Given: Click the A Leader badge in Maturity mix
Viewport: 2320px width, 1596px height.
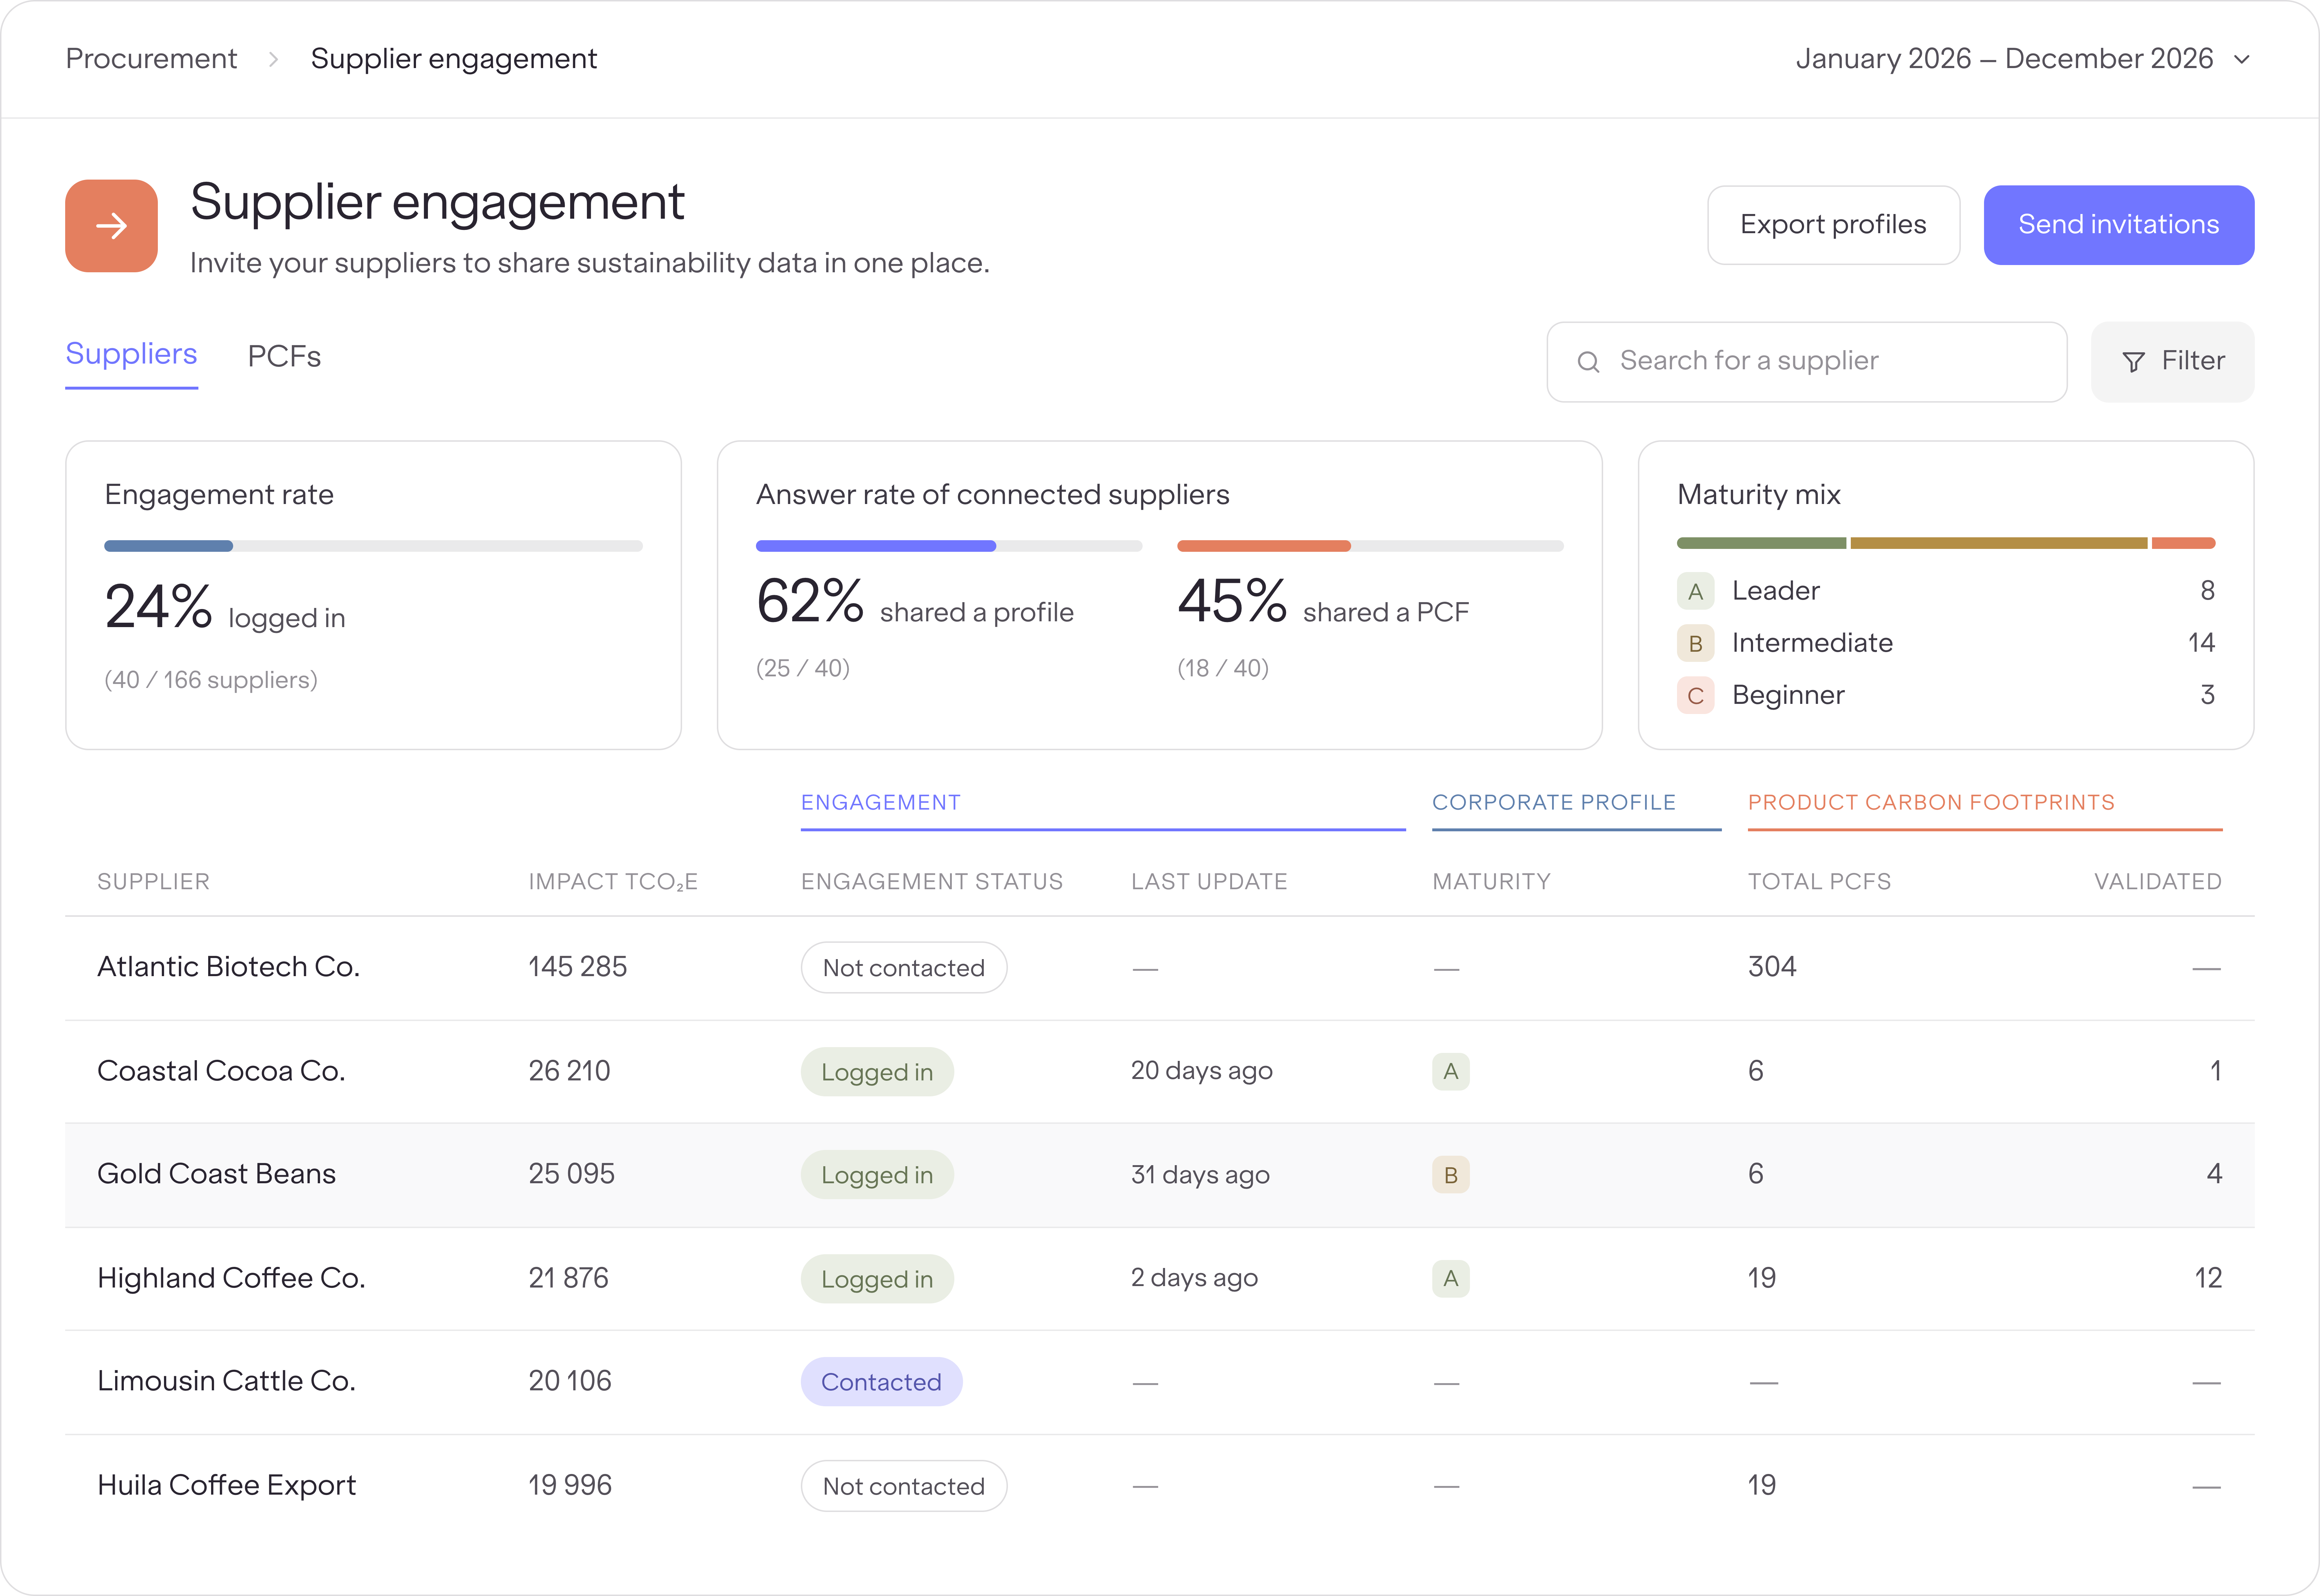Looking at the screenshot, I should tap(1695, 591).
